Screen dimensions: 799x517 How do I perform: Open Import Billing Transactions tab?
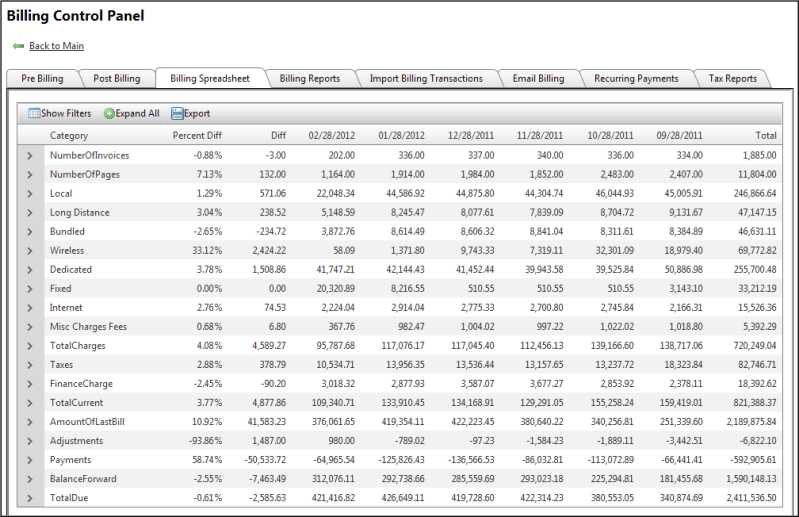(x=426, y=78)
